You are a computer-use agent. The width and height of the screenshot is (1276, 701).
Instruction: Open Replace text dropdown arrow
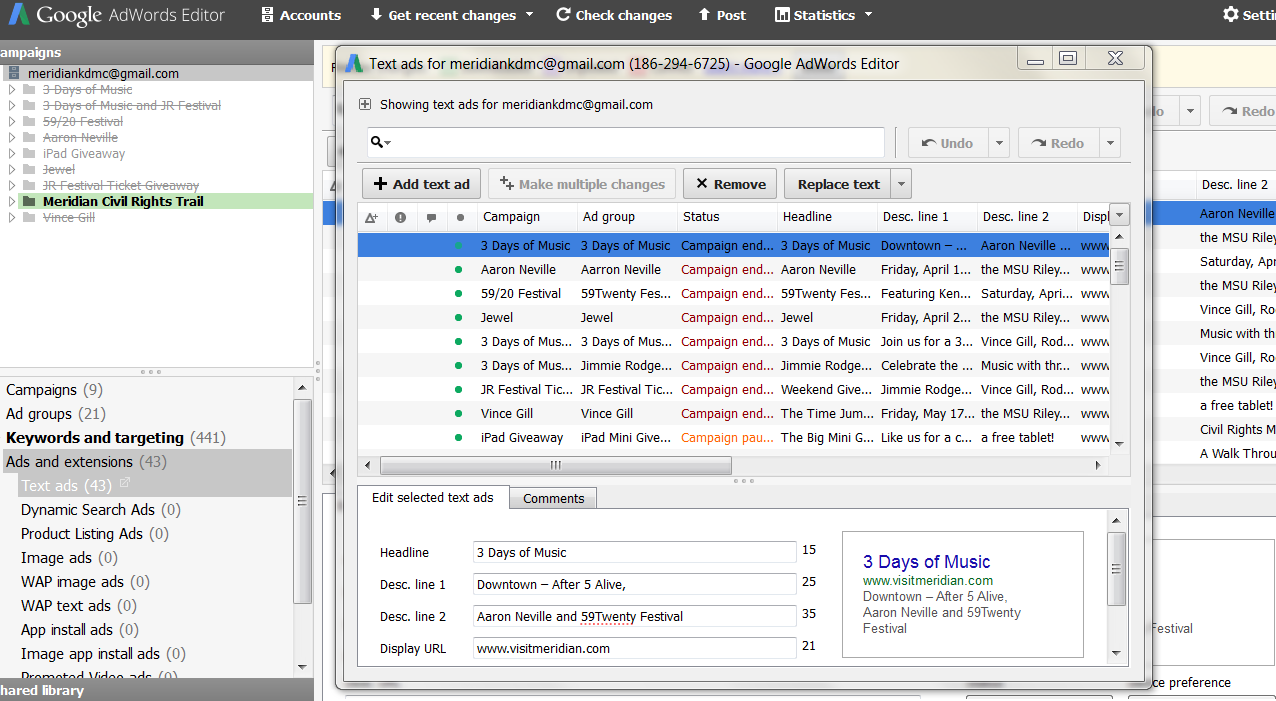(x=901, y=184)
